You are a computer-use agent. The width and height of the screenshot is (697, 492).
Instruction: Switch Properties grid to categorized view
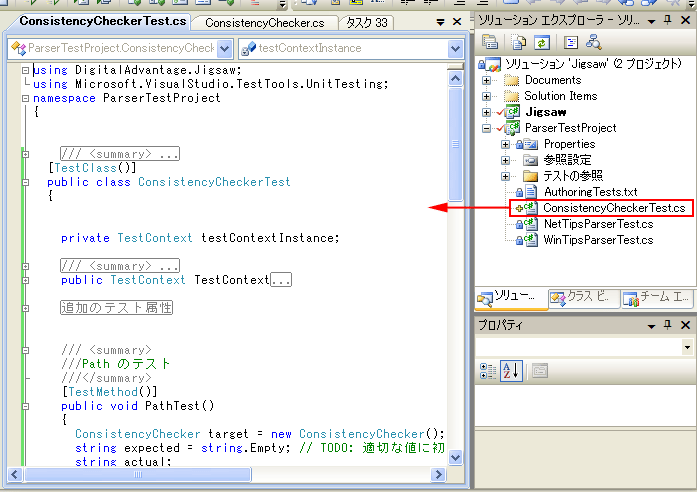point(488,371)
